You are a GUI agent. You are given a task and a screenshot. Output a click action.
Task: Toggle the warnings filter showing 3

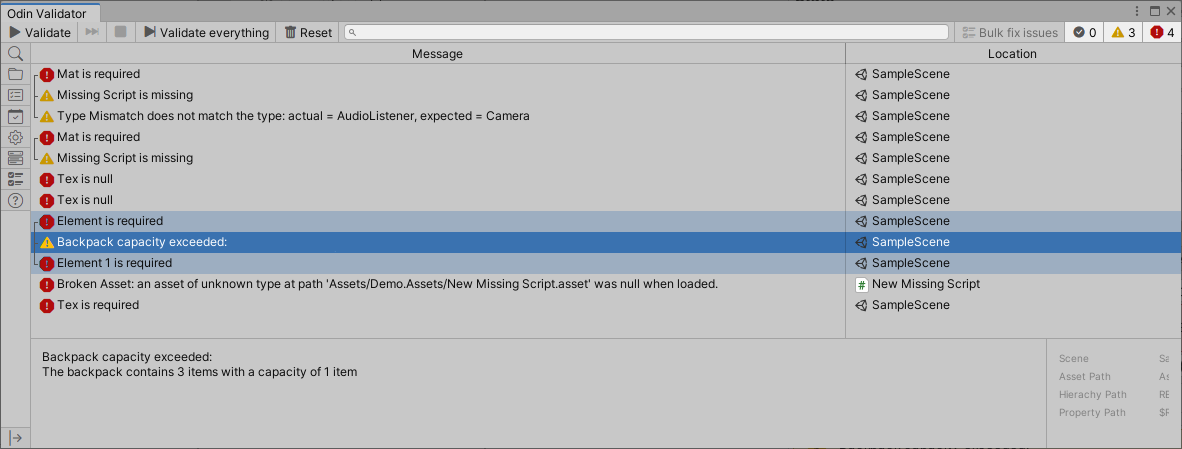tap(1123, 32)
